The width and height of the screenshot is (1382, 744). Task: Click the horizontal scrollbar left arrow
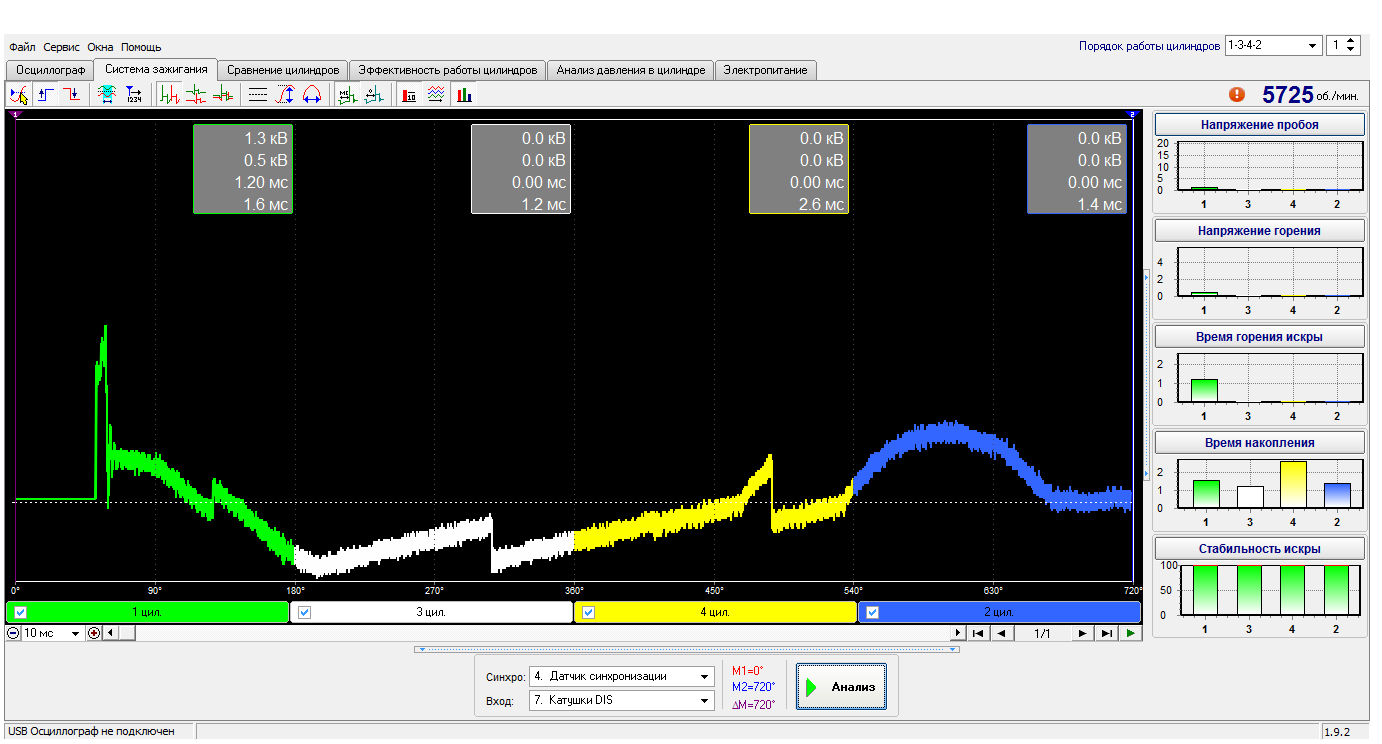point(111,633)
